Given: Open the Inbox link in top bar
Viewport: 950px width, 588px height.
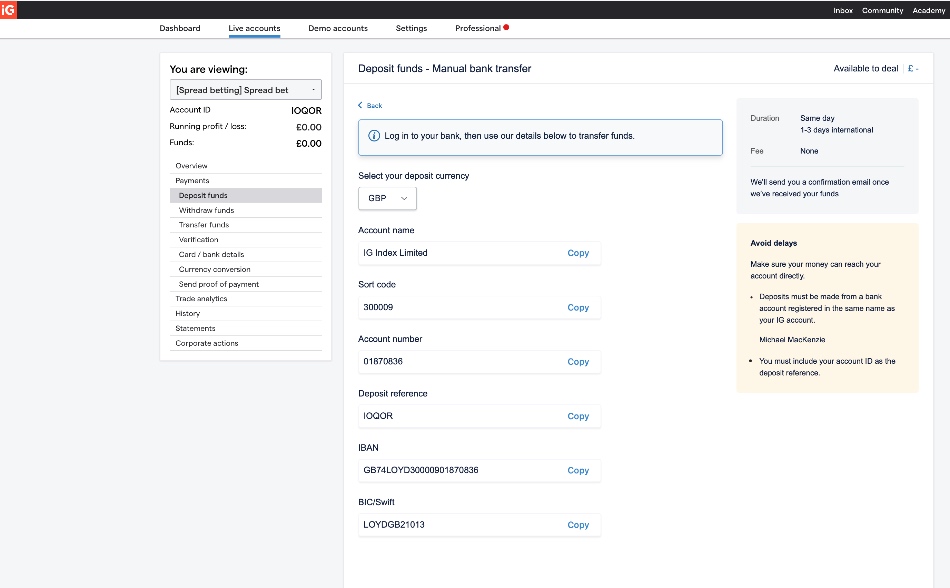Looking at the screenshot, I should click(843, 10).
